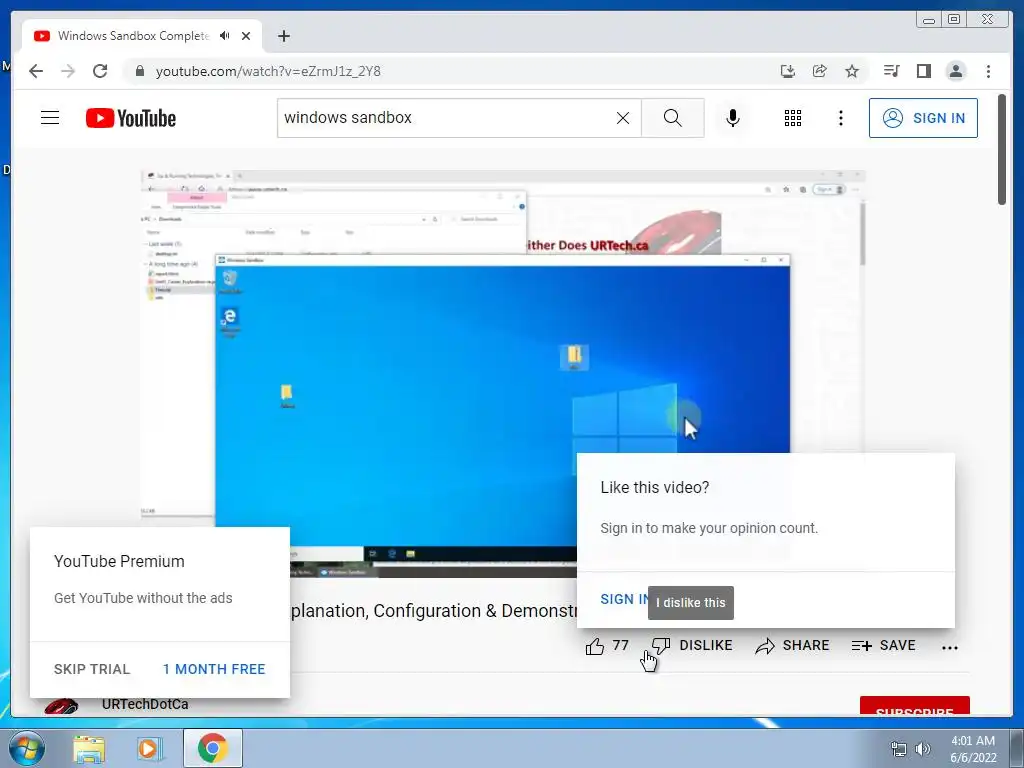1024x768 pixels.
Task: Like the video with thumbs-up 77
Action: point(607,646)
